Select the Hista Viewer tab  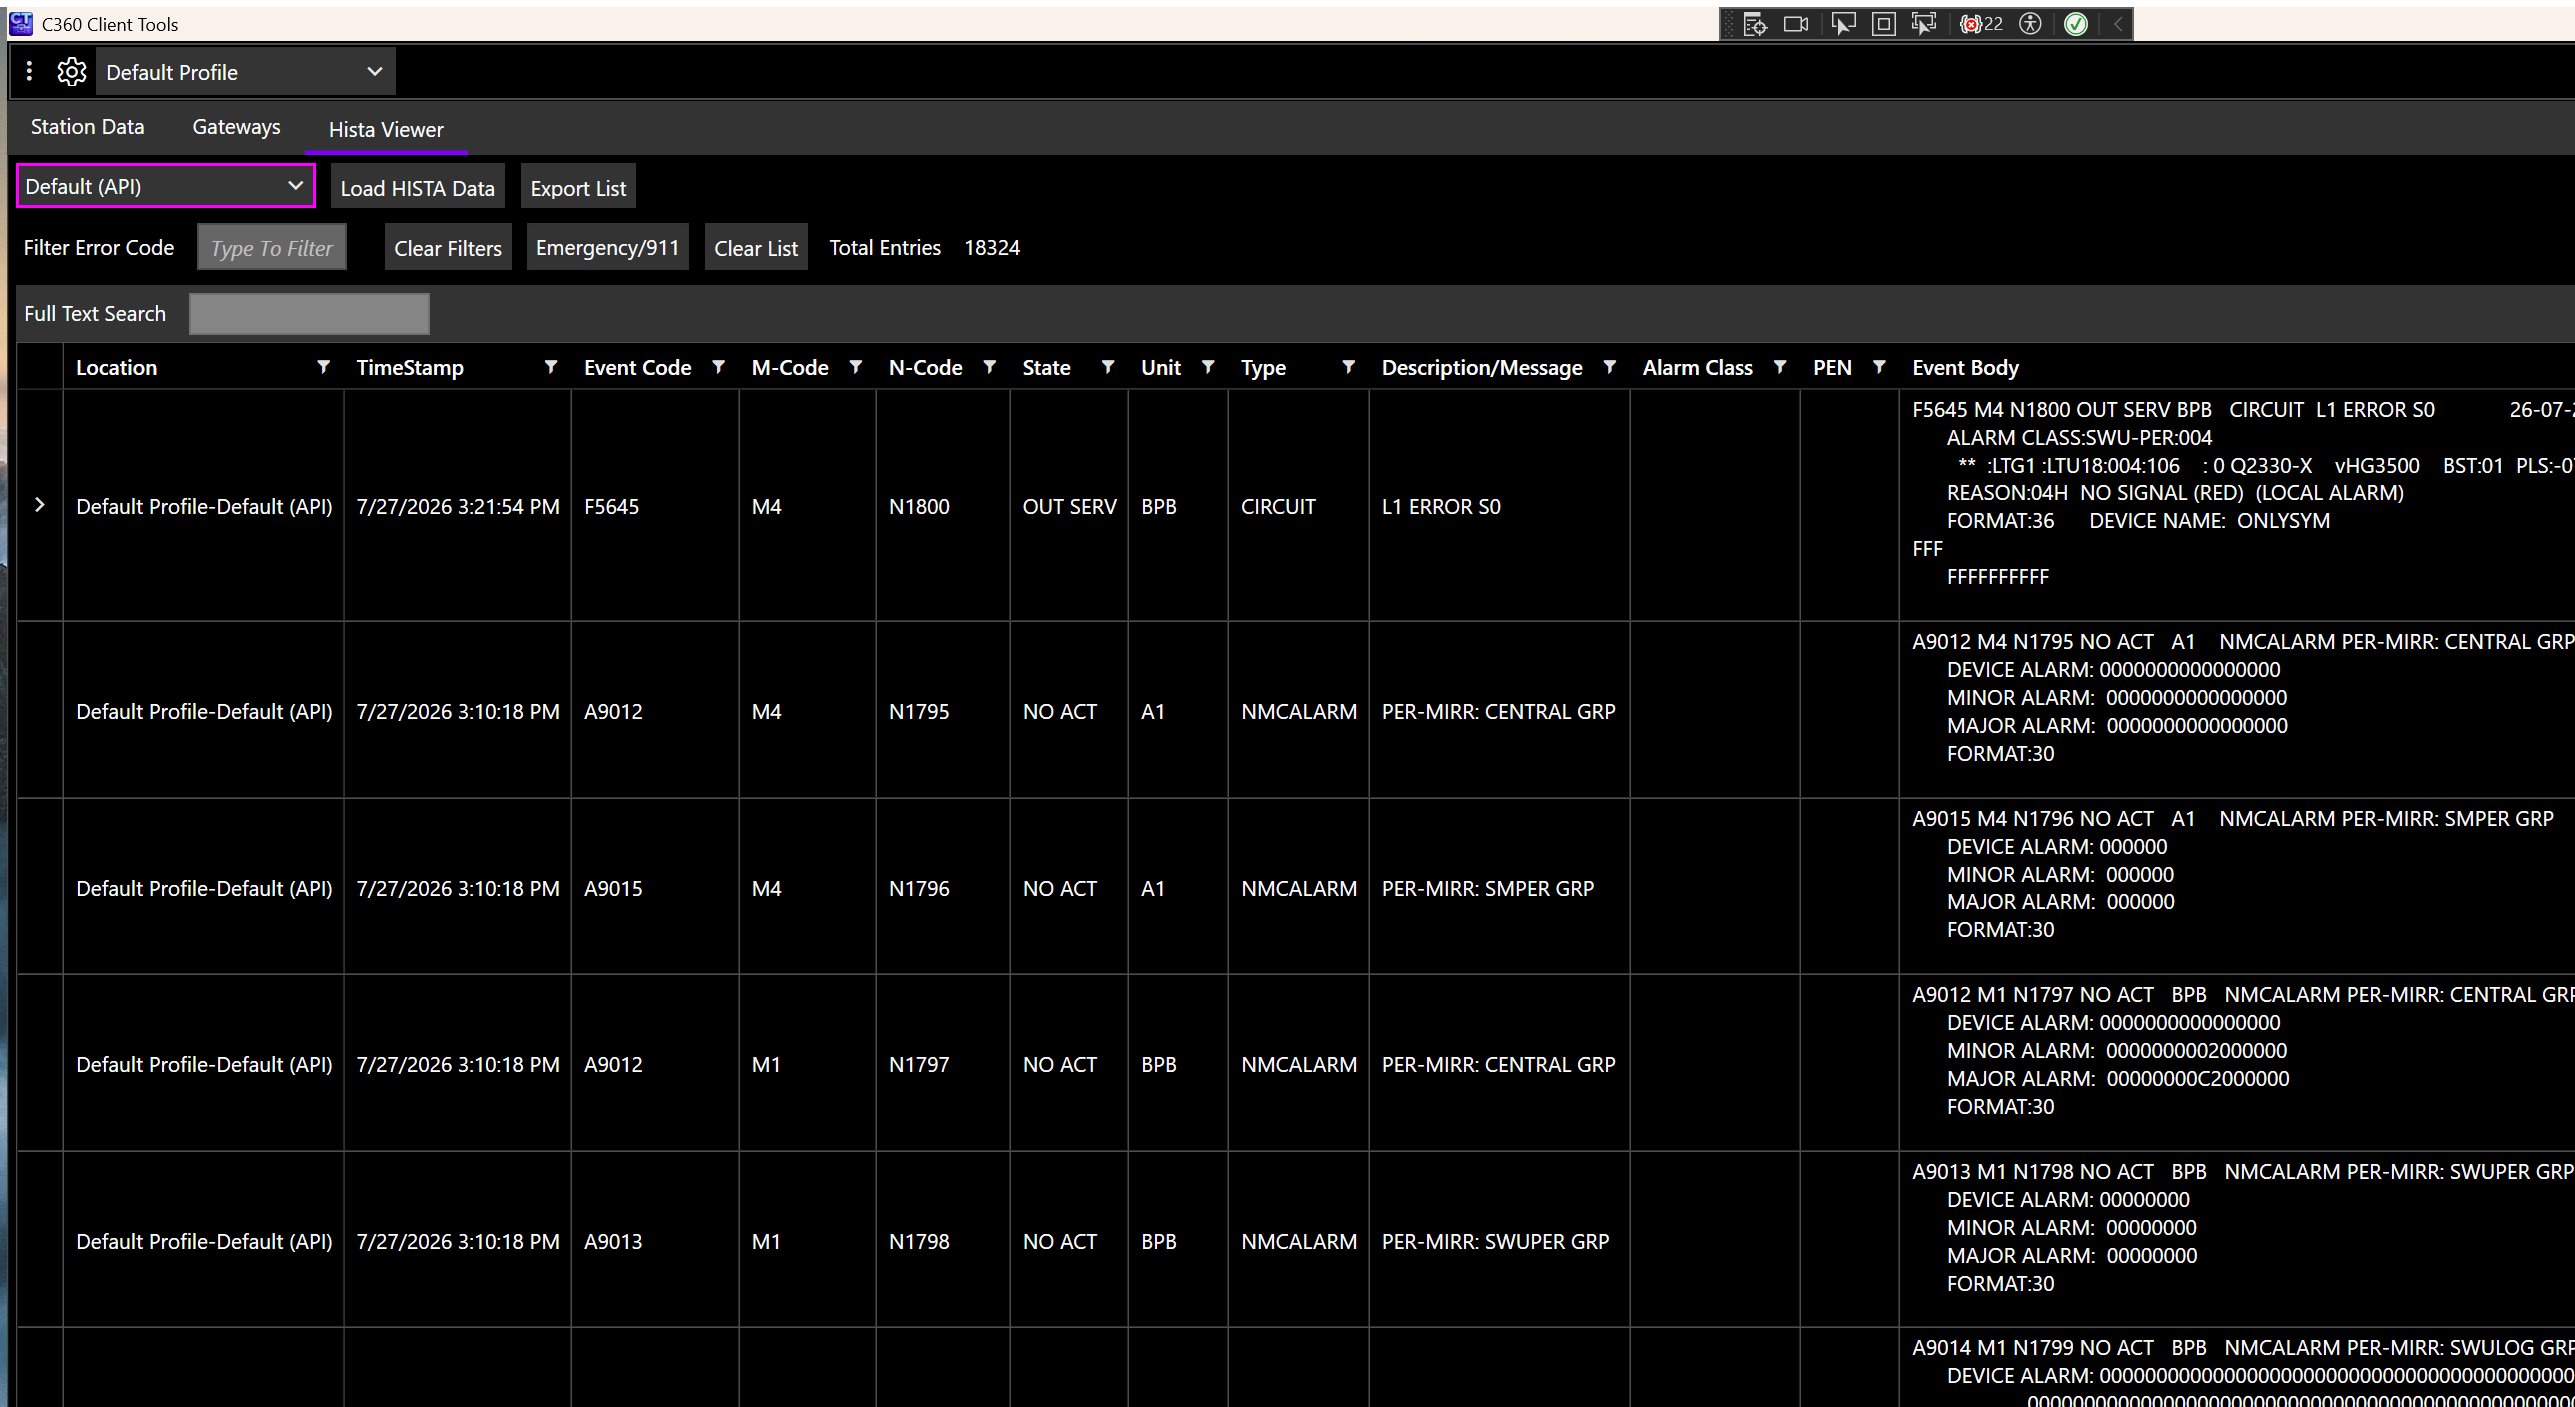click(386, 129)
